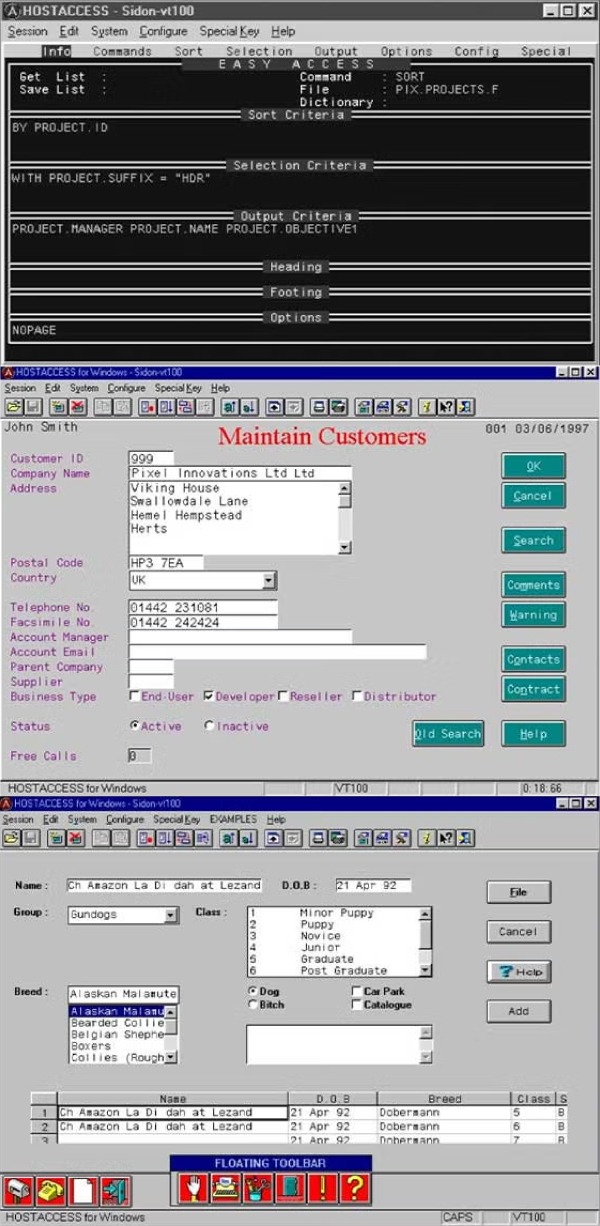
Task: Select the Dog radio button
Action: tap(251, 991)
